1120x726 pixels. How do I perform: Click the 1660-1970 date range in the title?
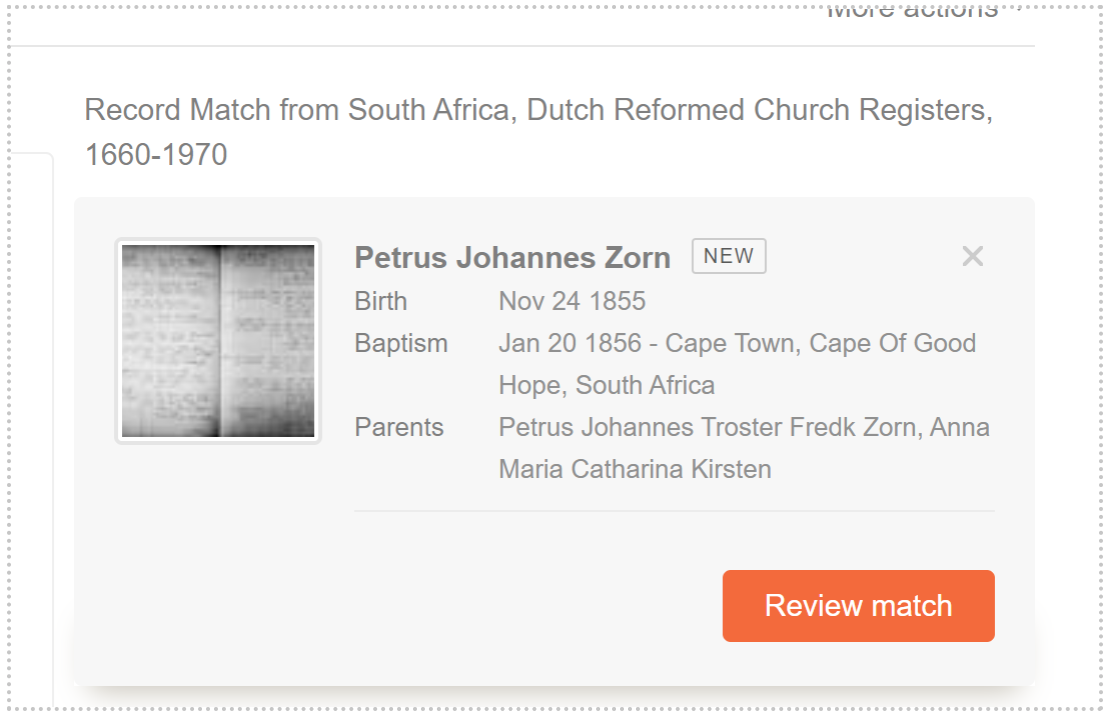[156, 155]
